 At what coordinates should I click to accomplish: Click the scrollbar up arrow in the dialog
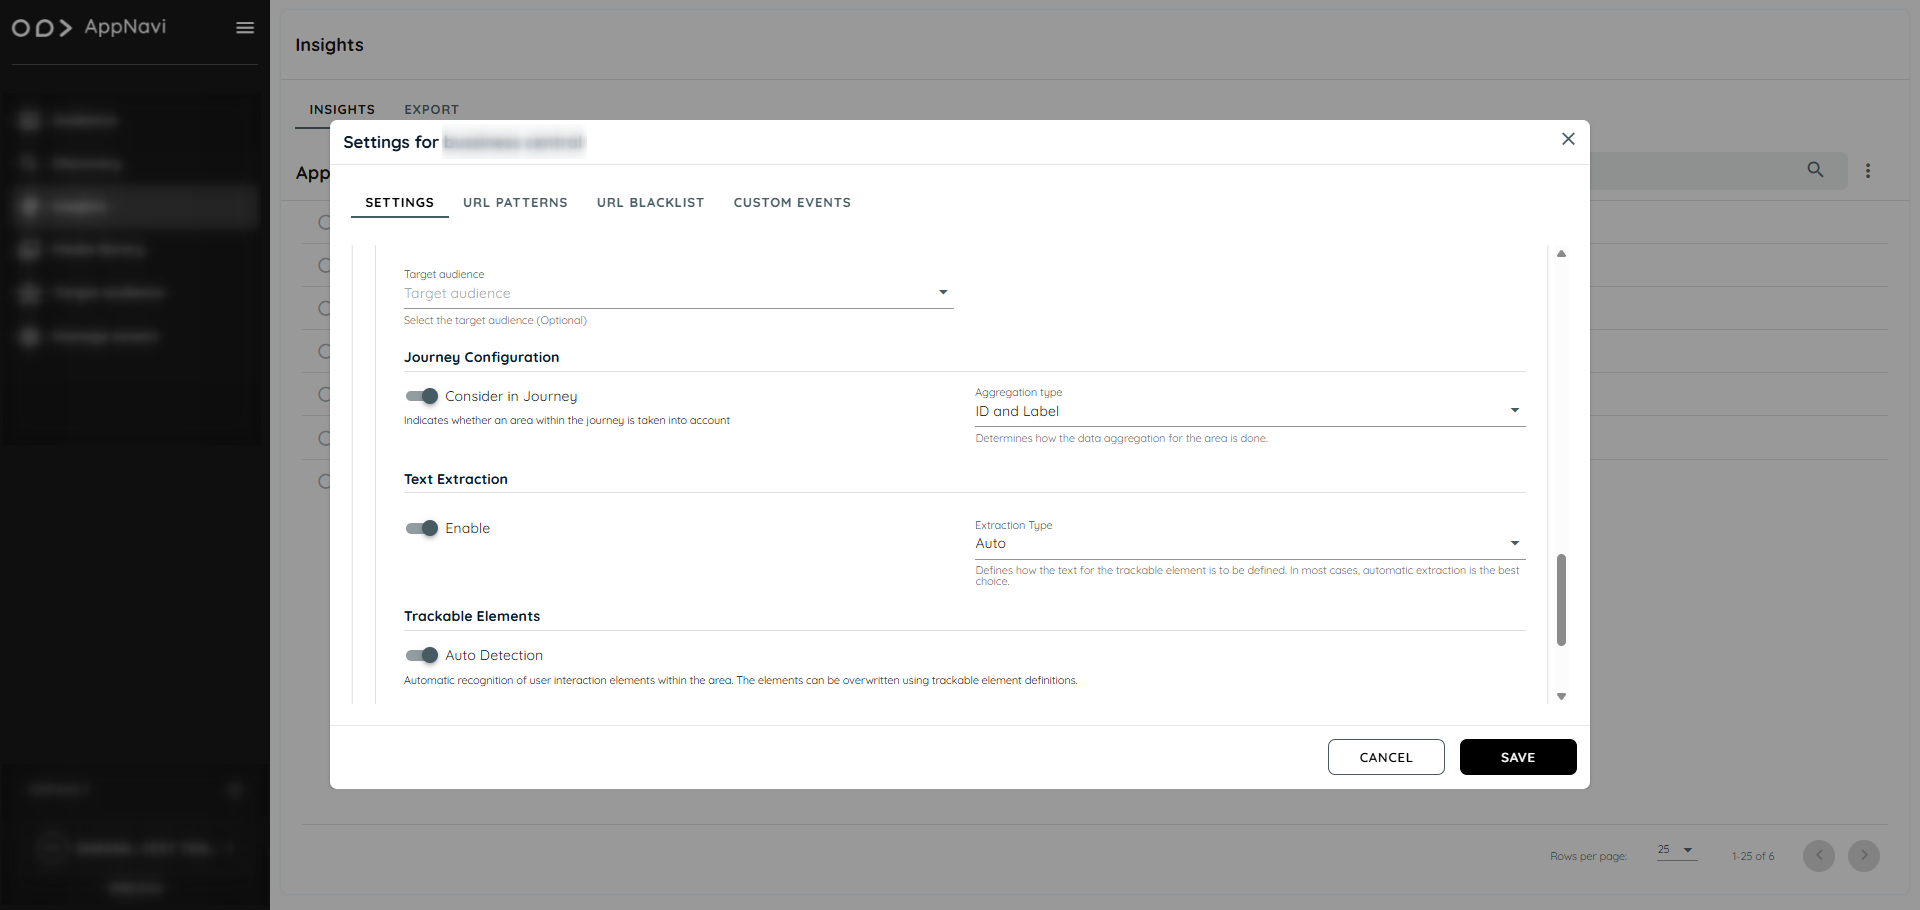tap(1561, 254)
